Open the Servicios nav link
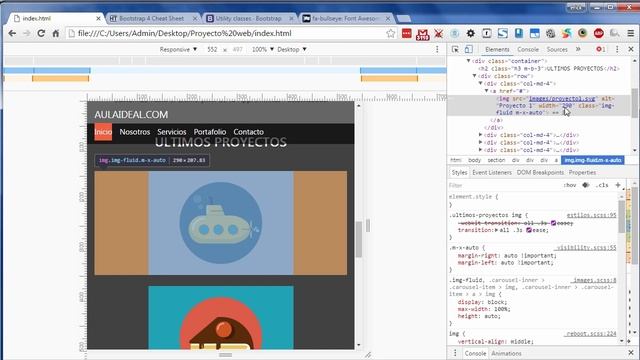This screenshot has height=360, width=640. click(x=172, y=132)
